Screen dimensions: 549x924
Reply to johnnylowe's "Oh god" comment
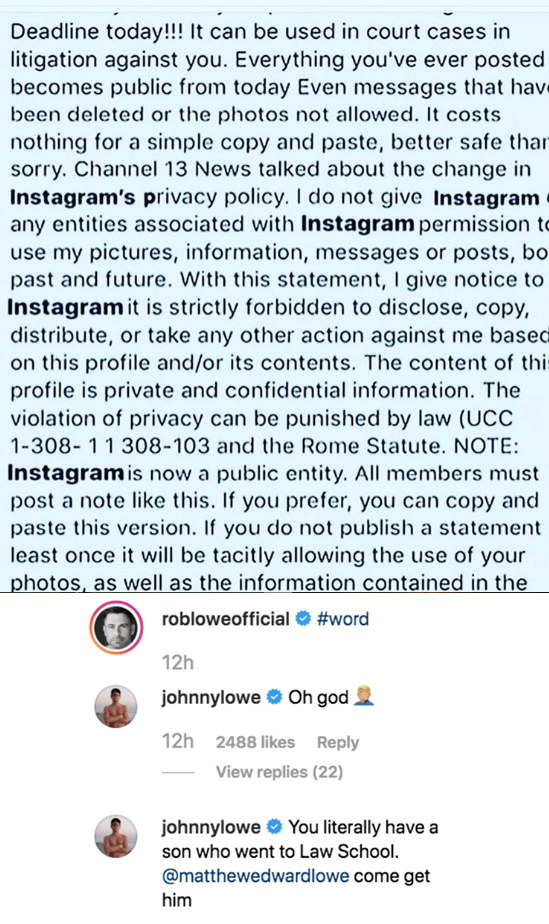338,742
